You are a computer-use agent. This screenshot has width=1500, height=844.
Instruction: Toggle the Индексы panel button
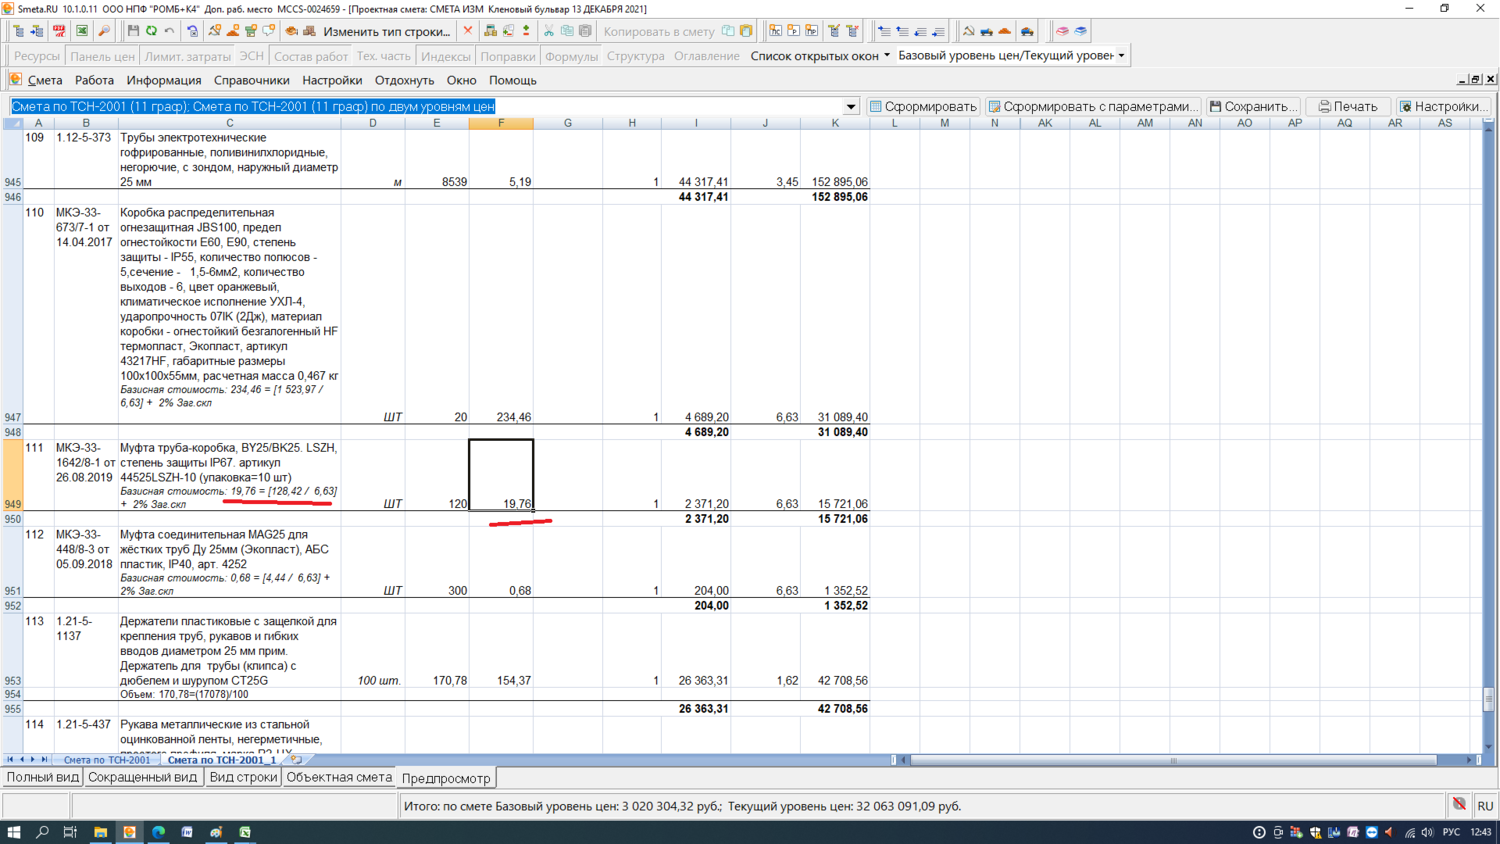click(x=445, y=56)
